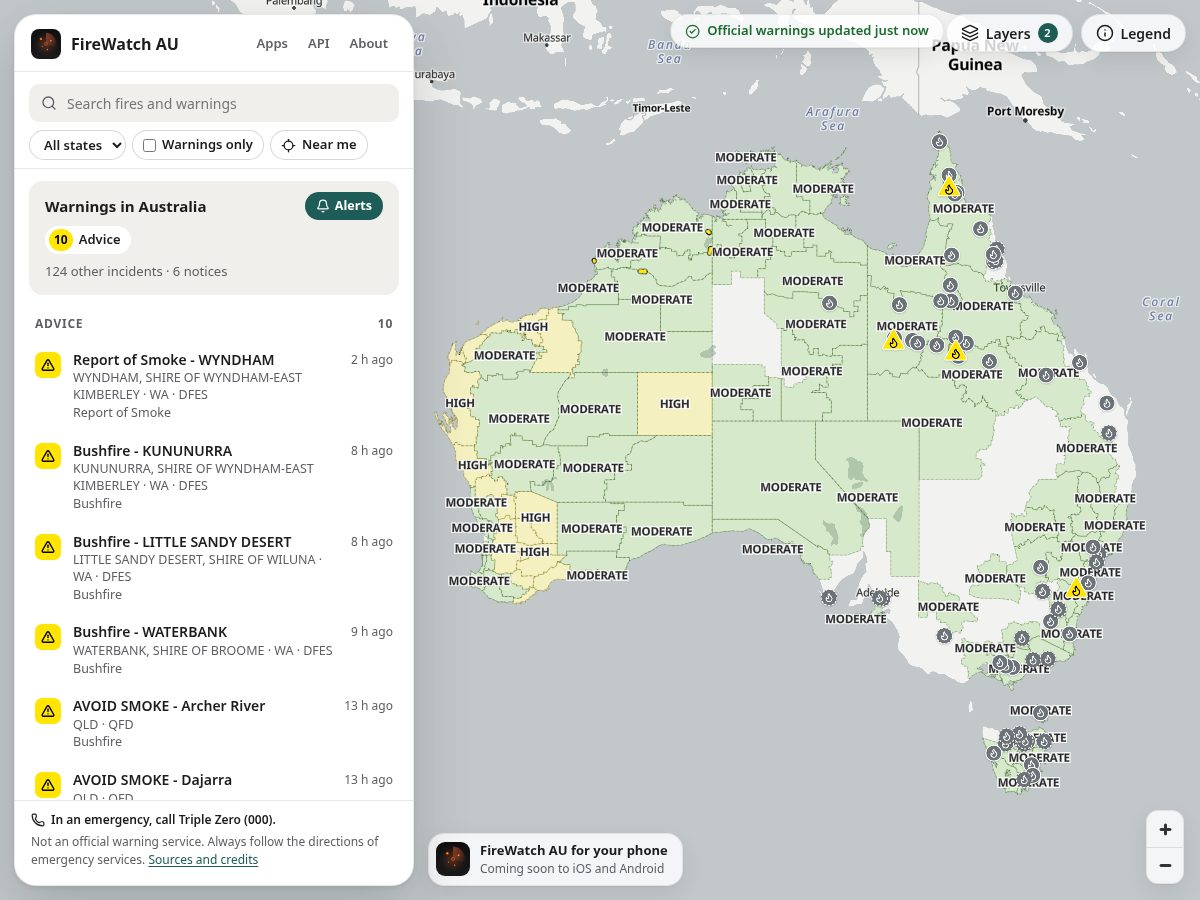
Task: Click warning icon beside AVOID SMOKE - Dajarra
Action: pos(48,785)
